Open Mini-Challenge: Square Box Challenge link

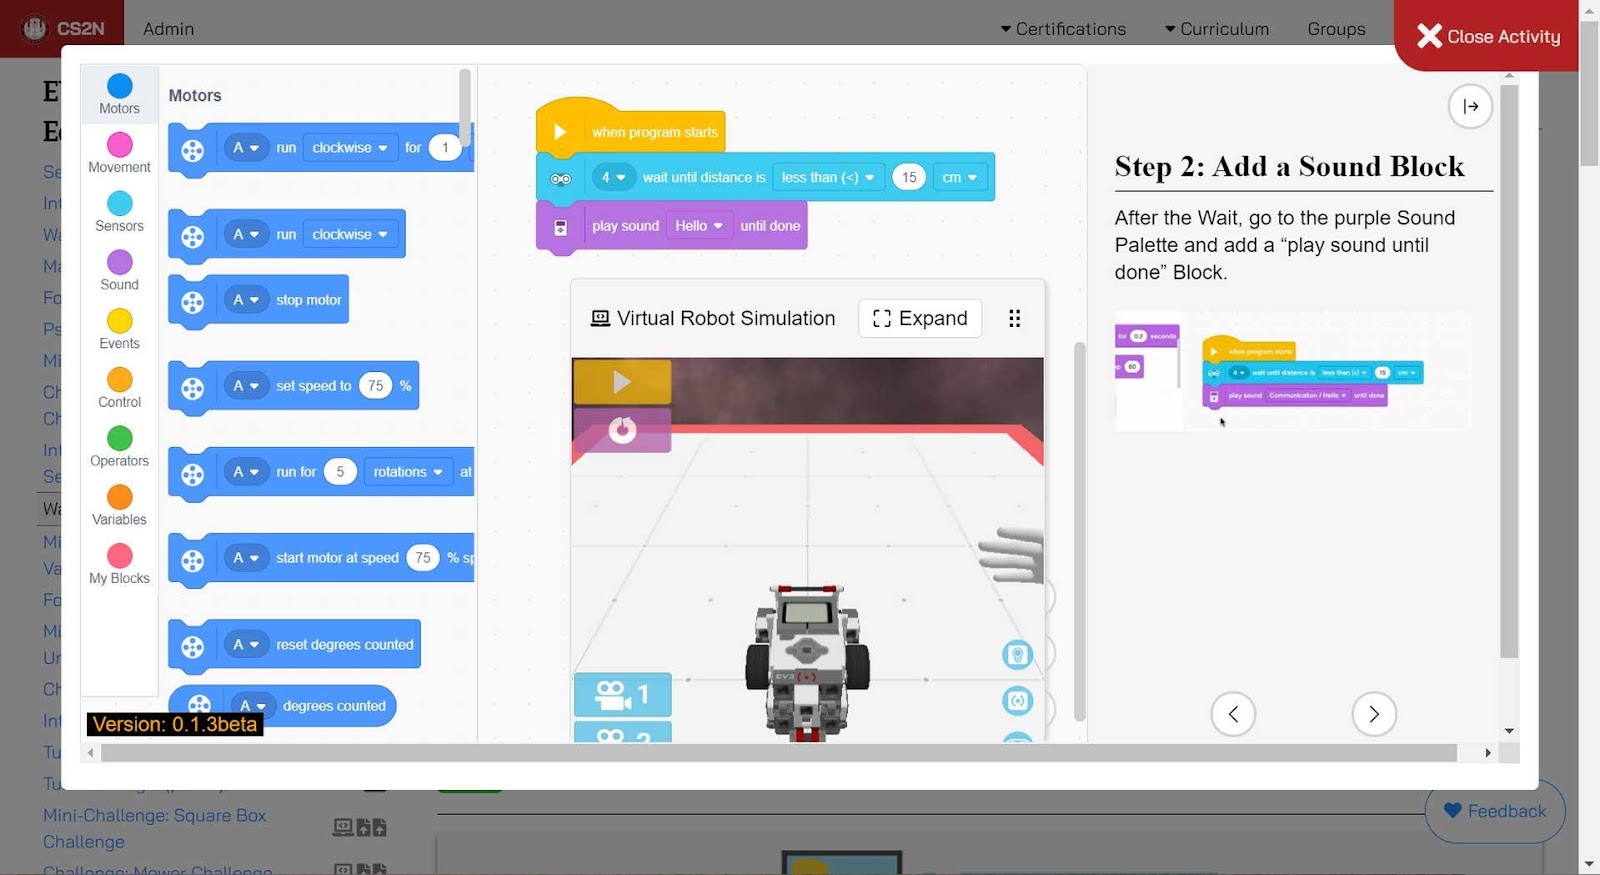tap(154, 828)
